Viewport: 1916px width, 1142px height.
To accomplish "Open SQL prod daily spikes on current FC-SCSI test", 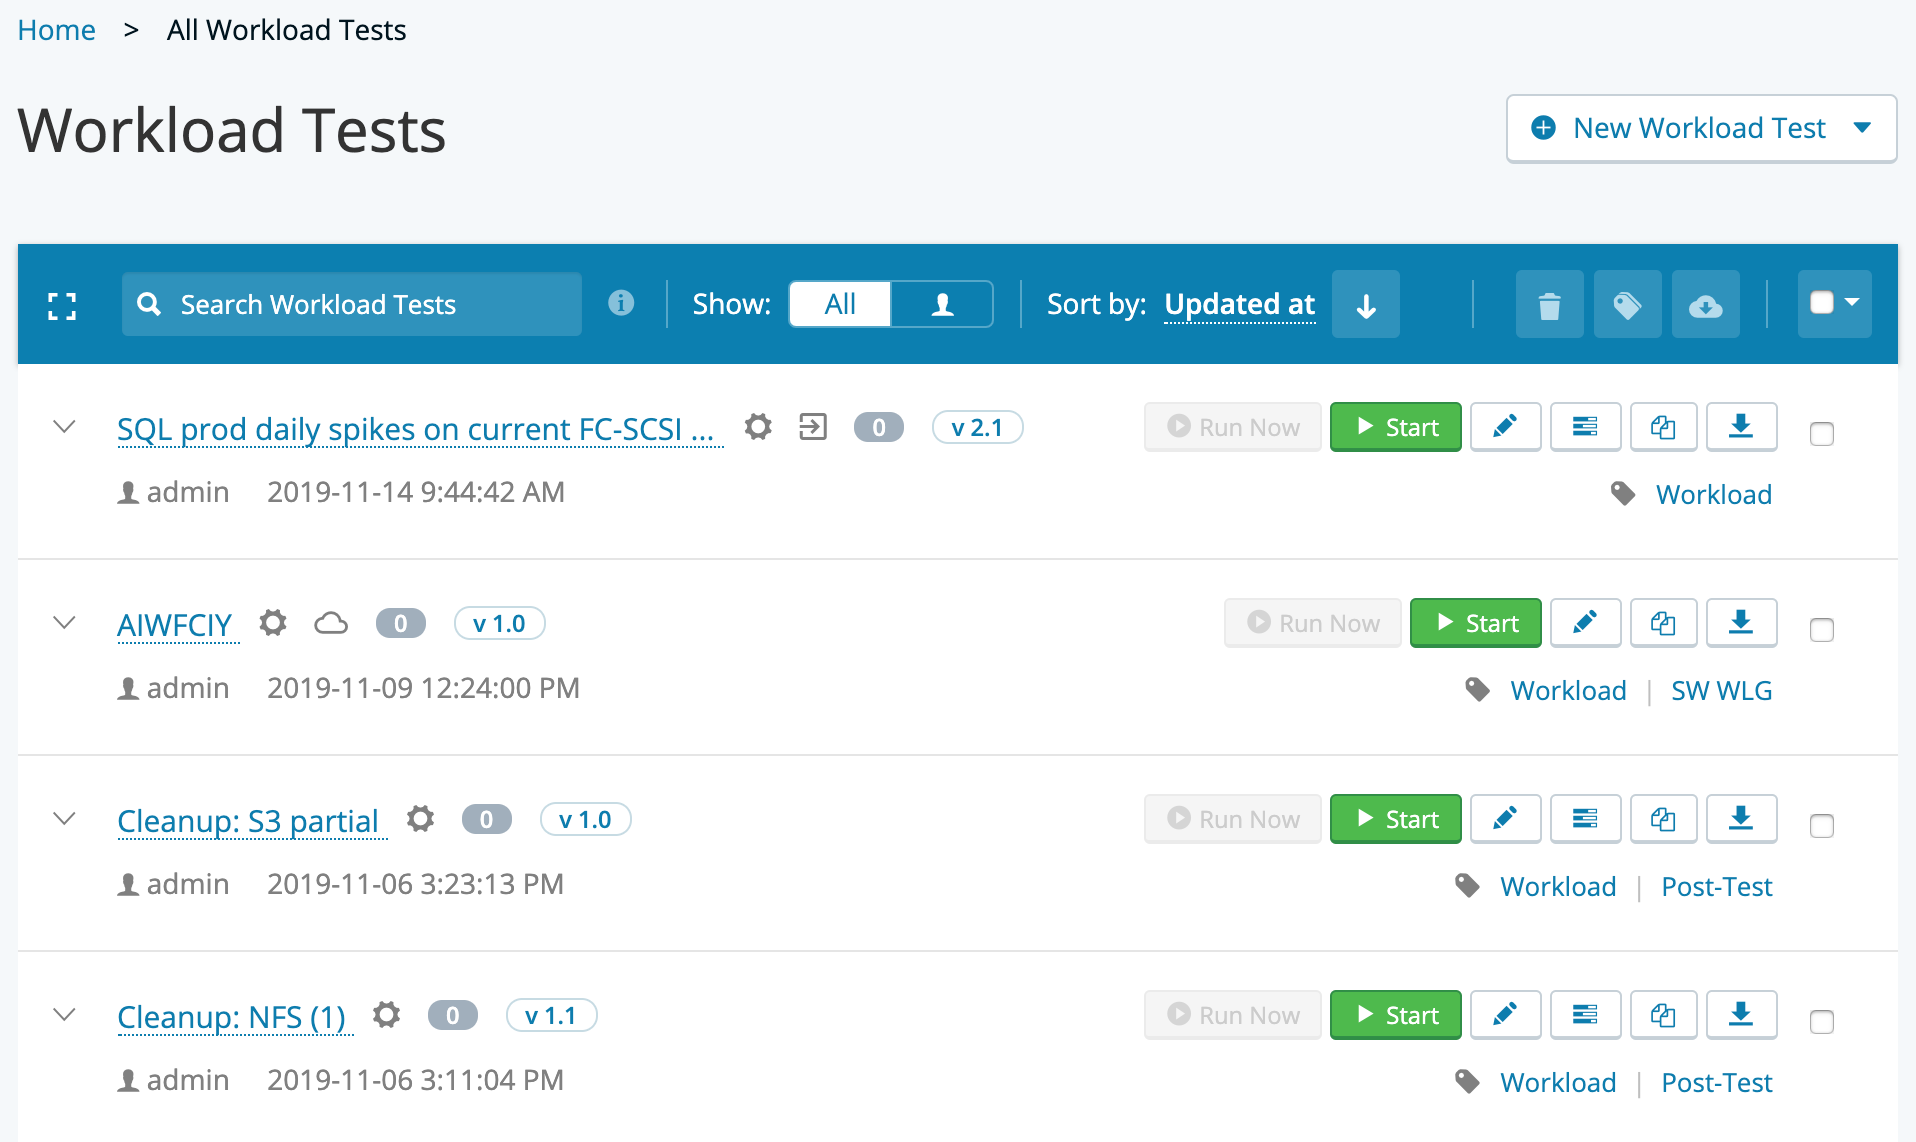I will pyautogui.click(x=420, y=429).
